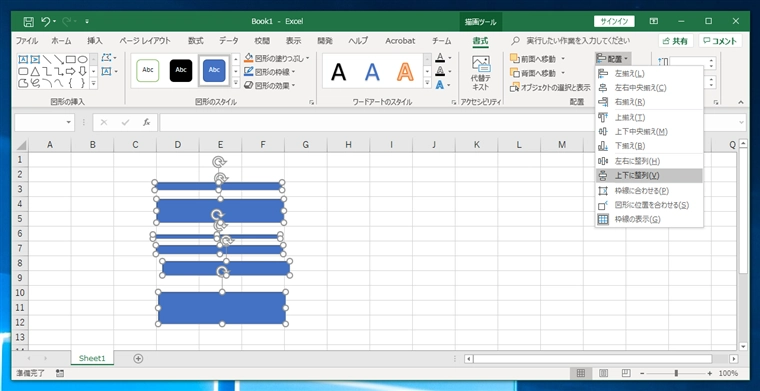Switch to Page Layout view
Viewport: 760px width, 391px height.
(603, 373)
